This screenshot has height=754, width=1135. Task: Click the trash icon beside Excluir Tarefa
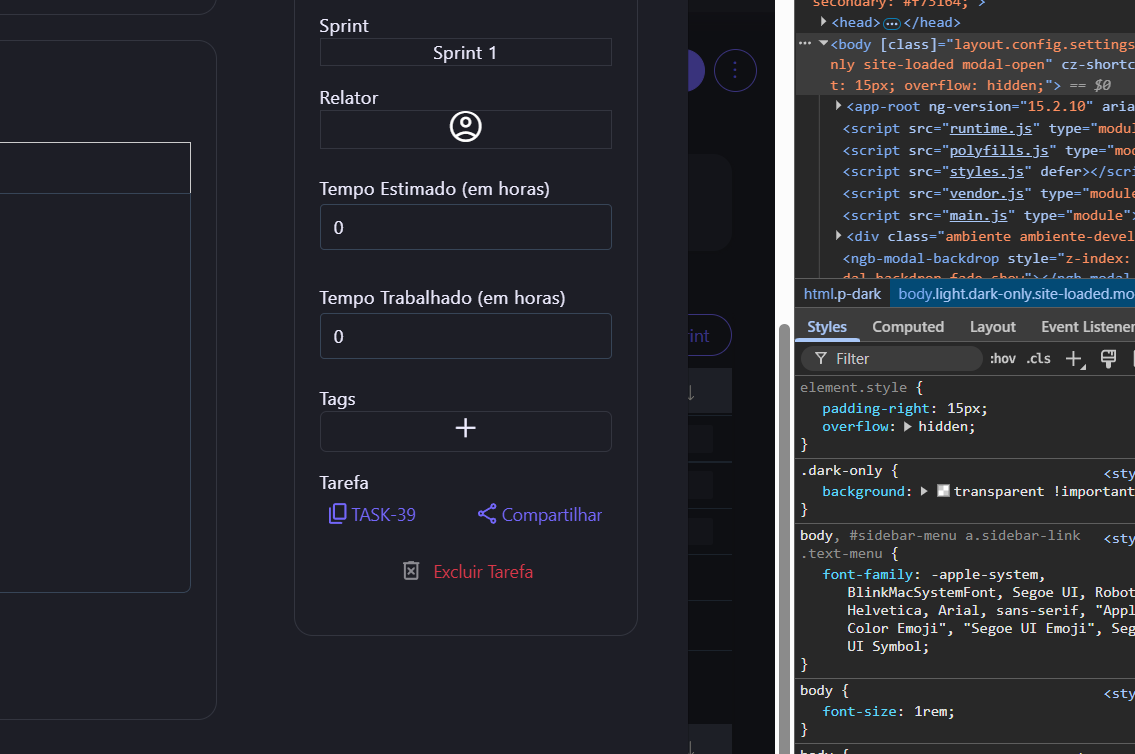tap(411, 571)
